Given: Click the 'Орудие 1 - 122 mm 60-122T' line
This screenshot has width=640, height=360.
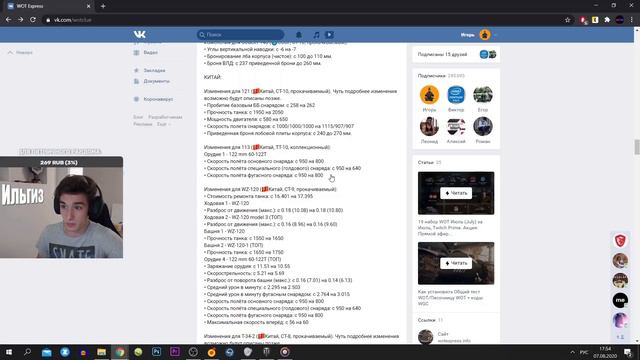Looking at the screenshot, I should [235, 154].
